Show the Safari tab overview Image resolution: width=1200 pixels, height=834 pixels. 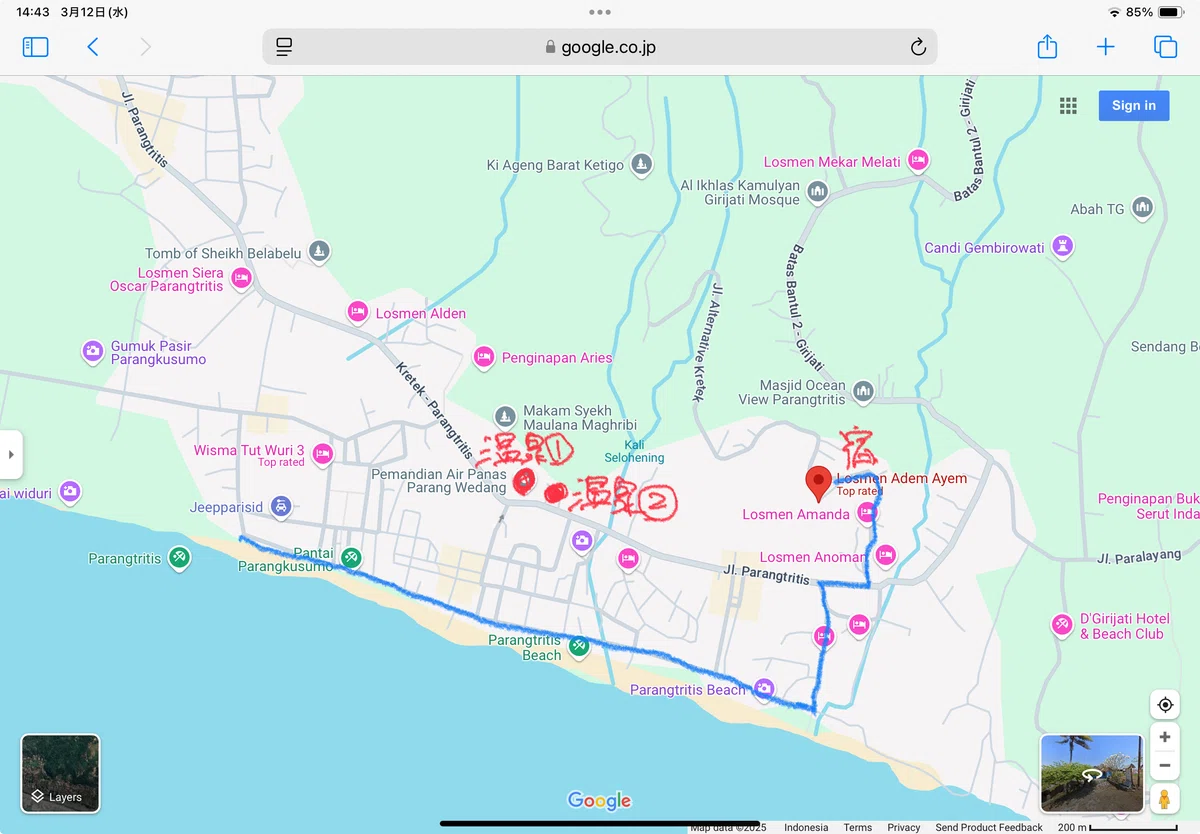tap(1165, 47)
